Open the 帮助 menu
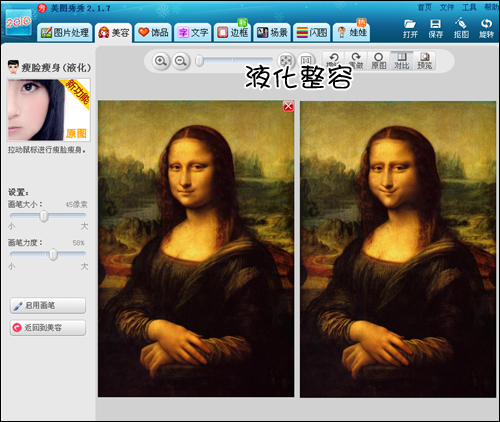This screenshot has width=500, height=422. [491, 7]
